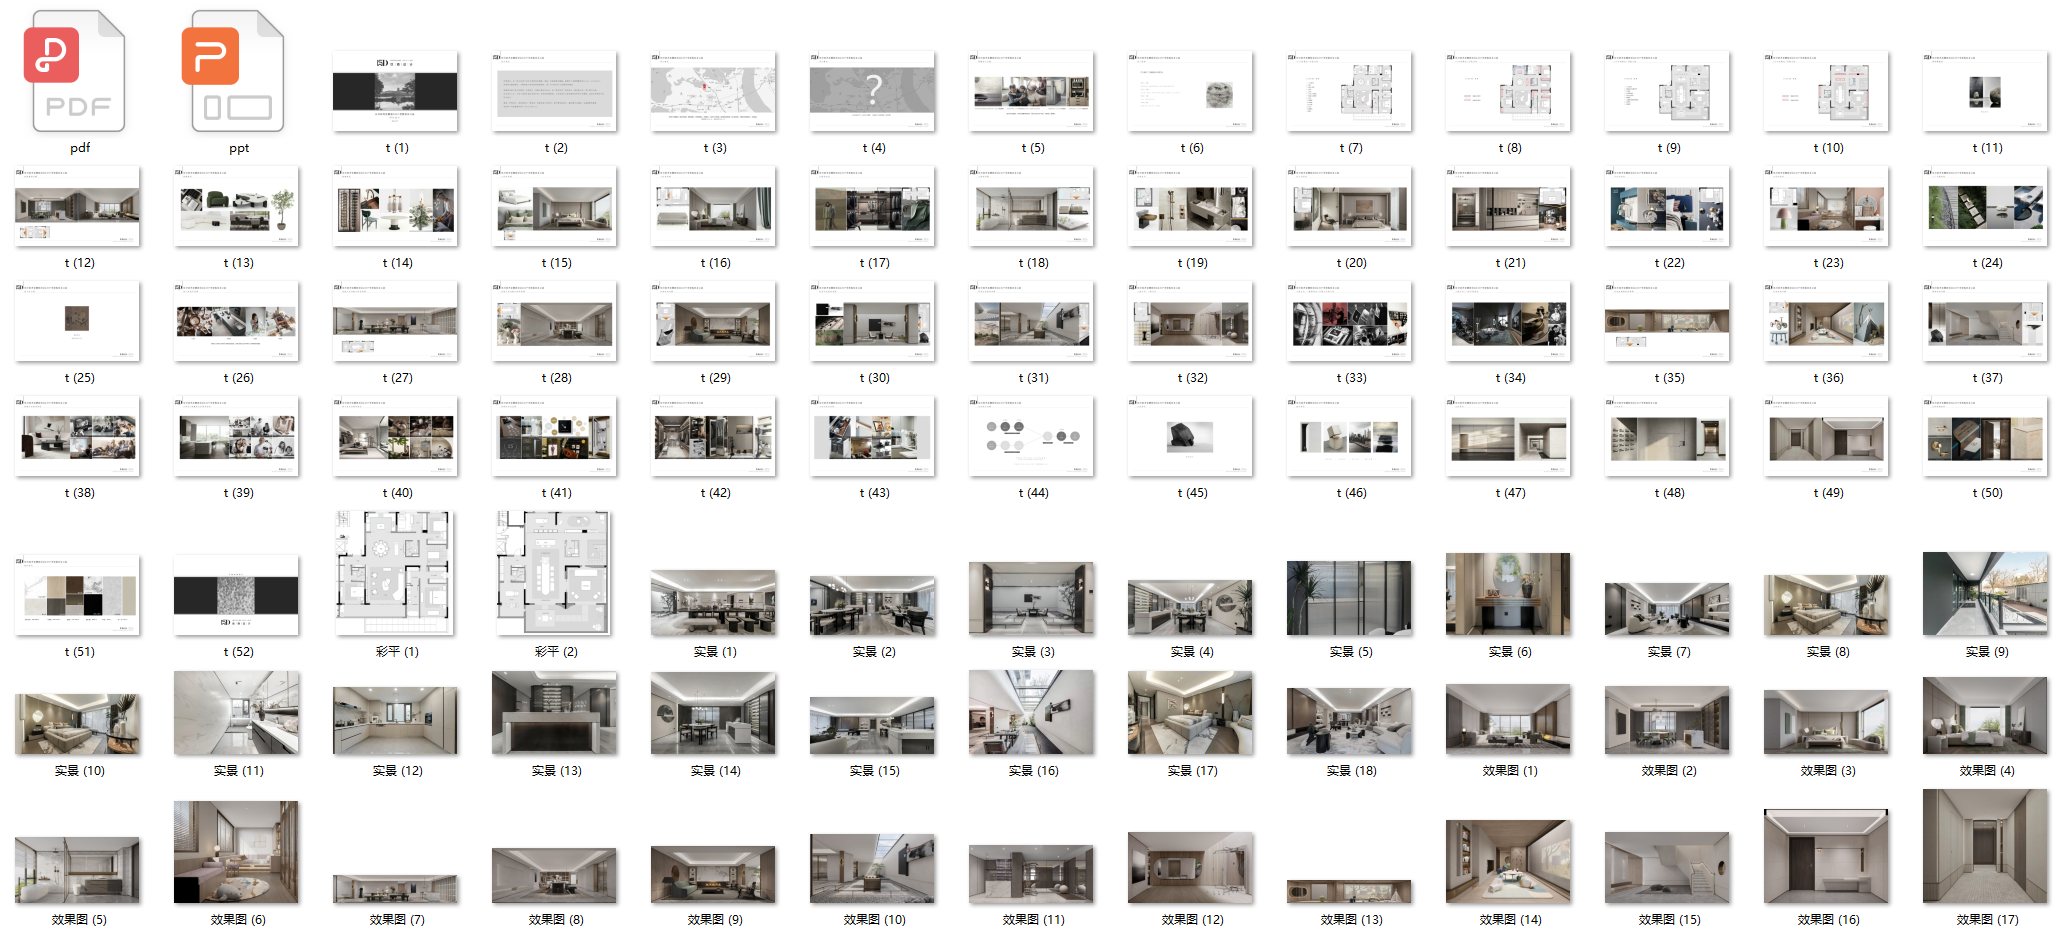Open floor plan image t (7)
2066x938 pixels.
click(1349, 91)
